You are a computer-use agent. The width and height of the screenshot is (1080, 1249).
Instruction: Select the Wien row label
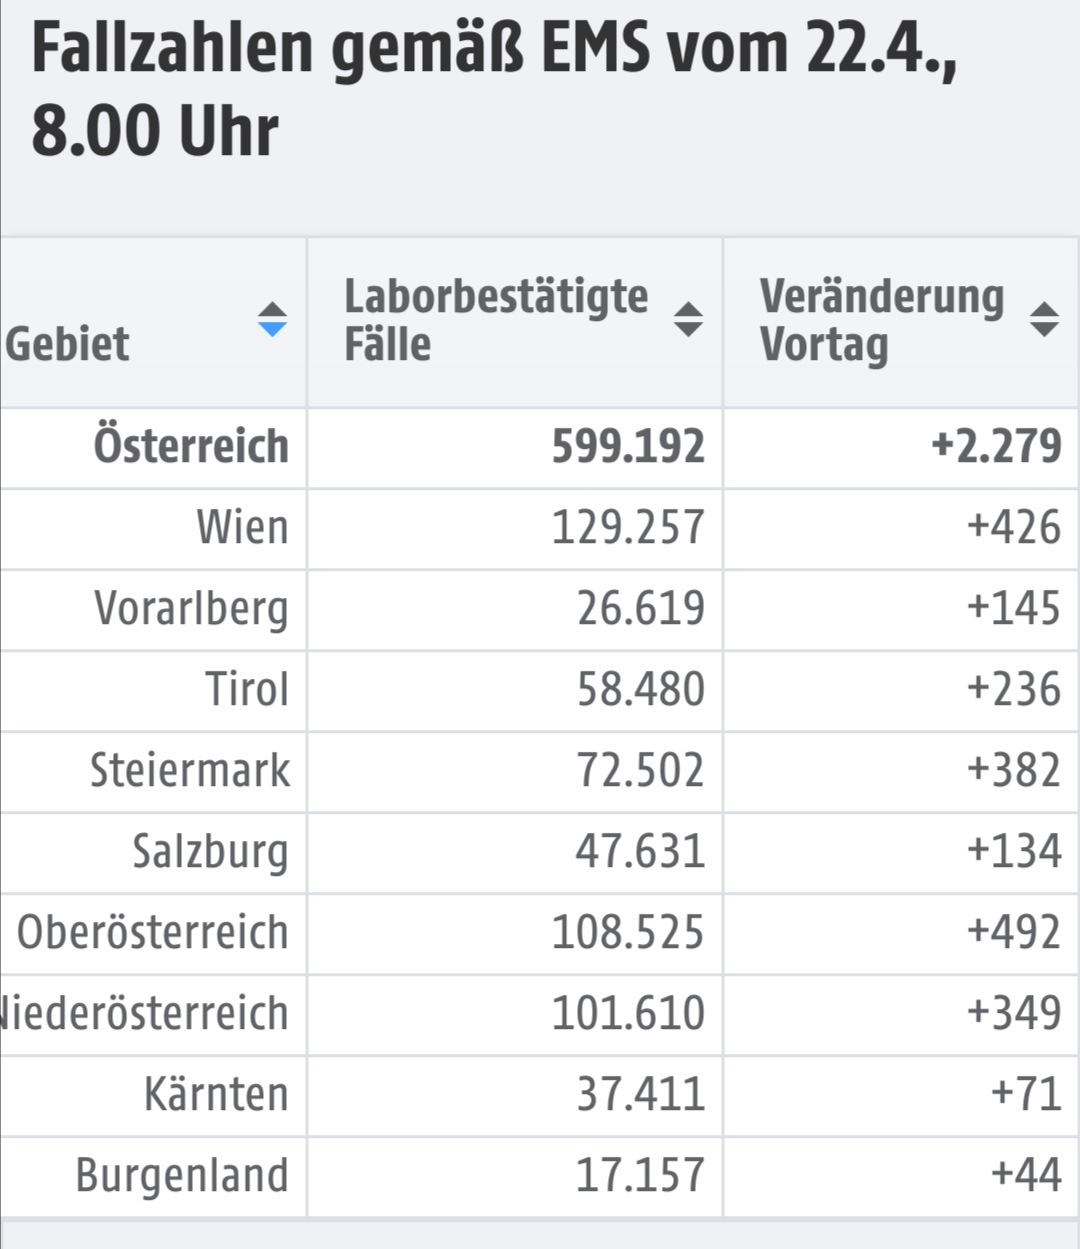tap(242, 527)
